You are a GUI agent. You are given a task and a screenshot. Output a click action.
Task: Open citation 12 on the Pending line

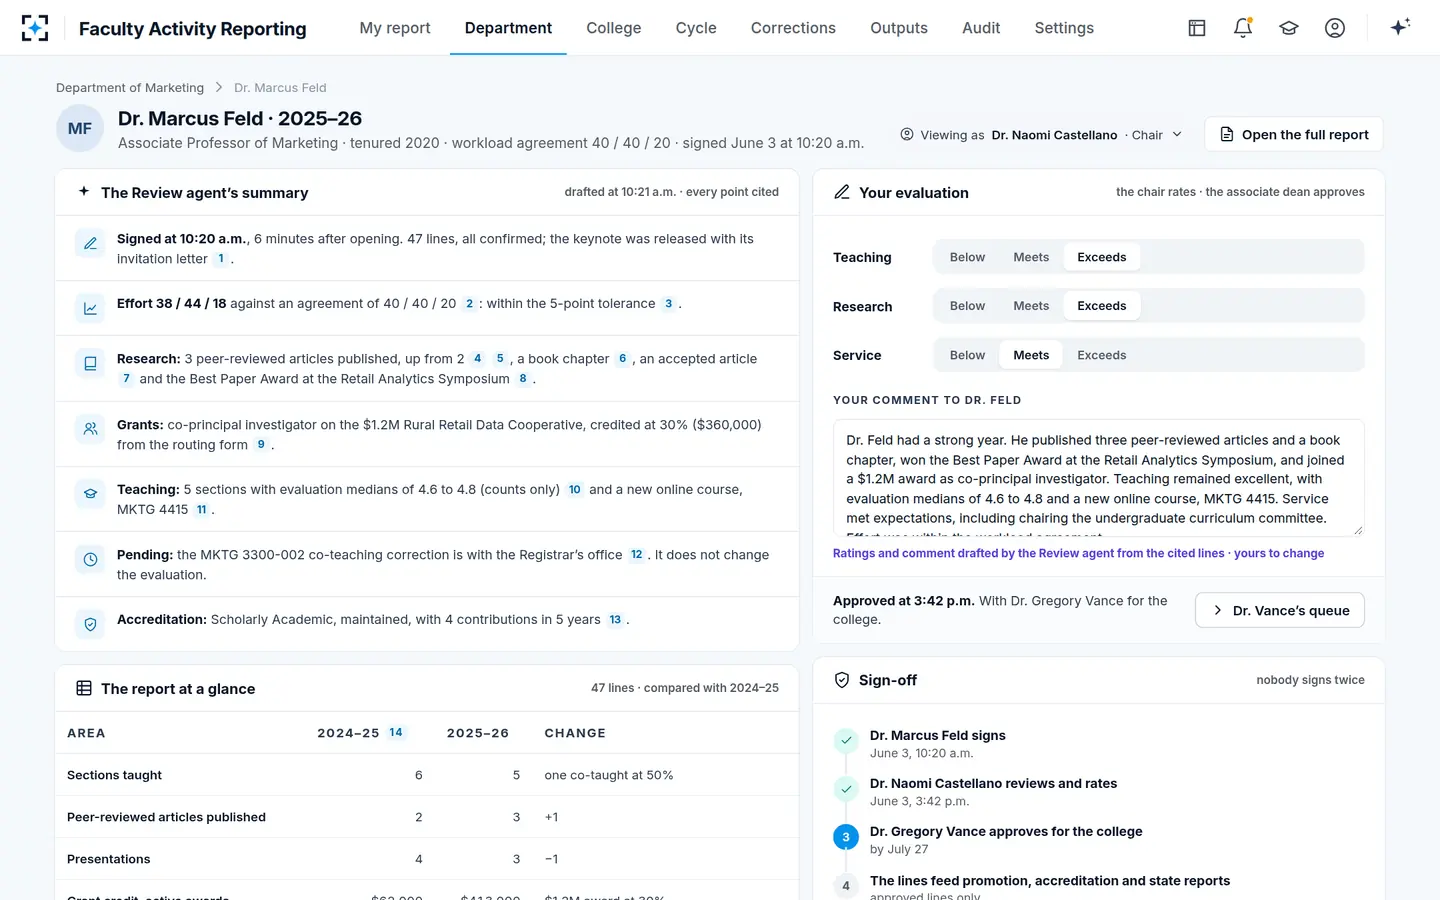(636, 555)
